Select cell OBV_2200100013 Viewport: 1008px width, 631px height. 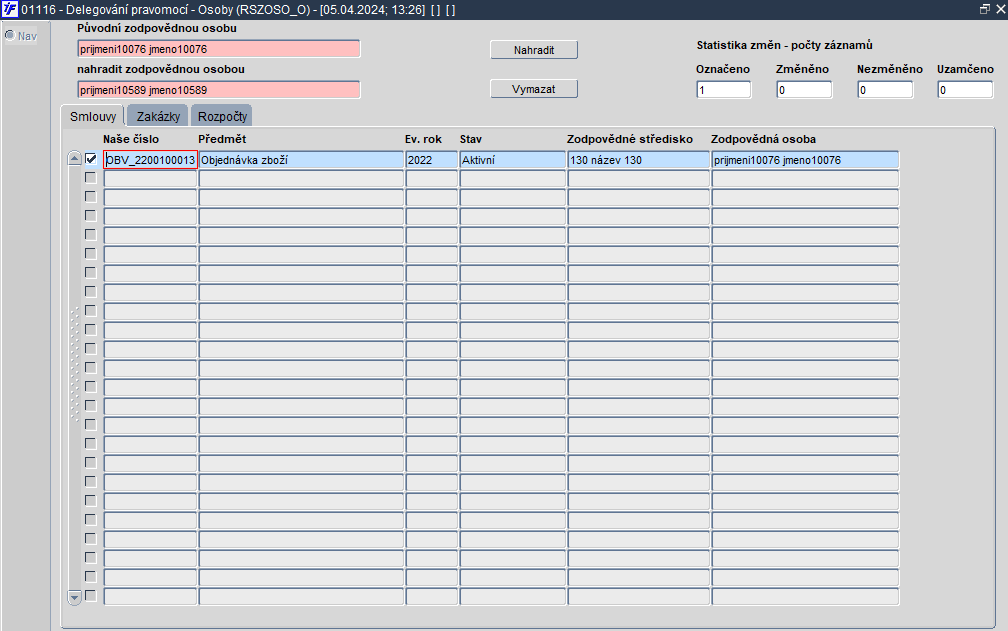point(150,160)
